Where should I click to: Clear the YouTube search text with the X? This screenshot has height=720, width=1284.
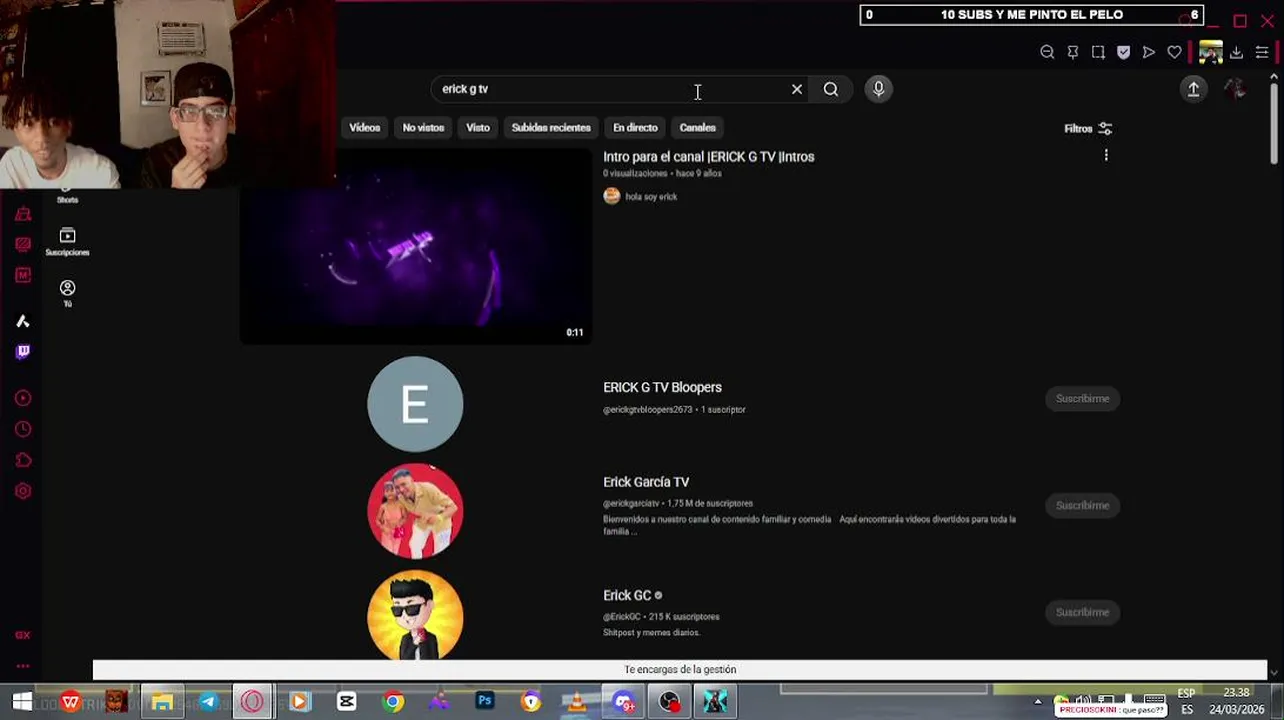tap(797, 89)
